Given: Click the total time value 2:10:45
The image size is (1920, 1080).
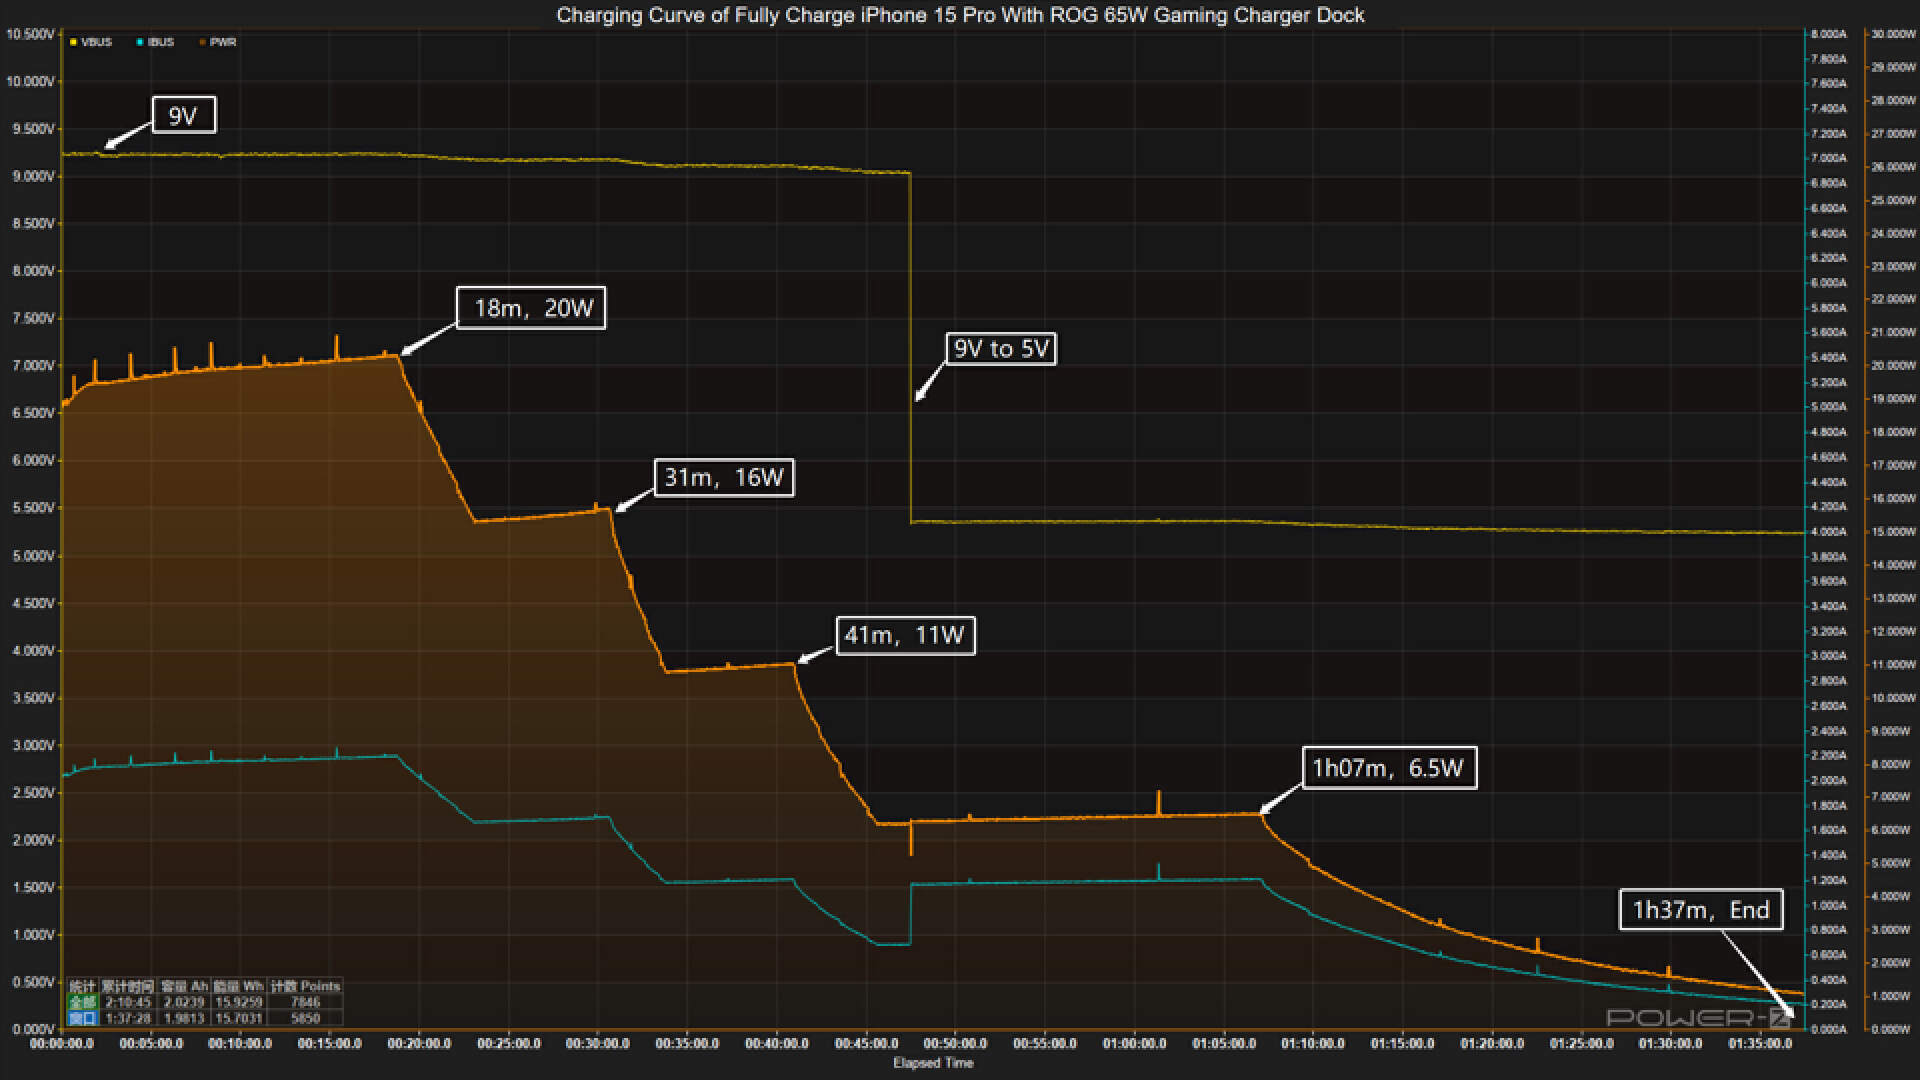Looking at the screenshot, I should (x=128, y=1002).
